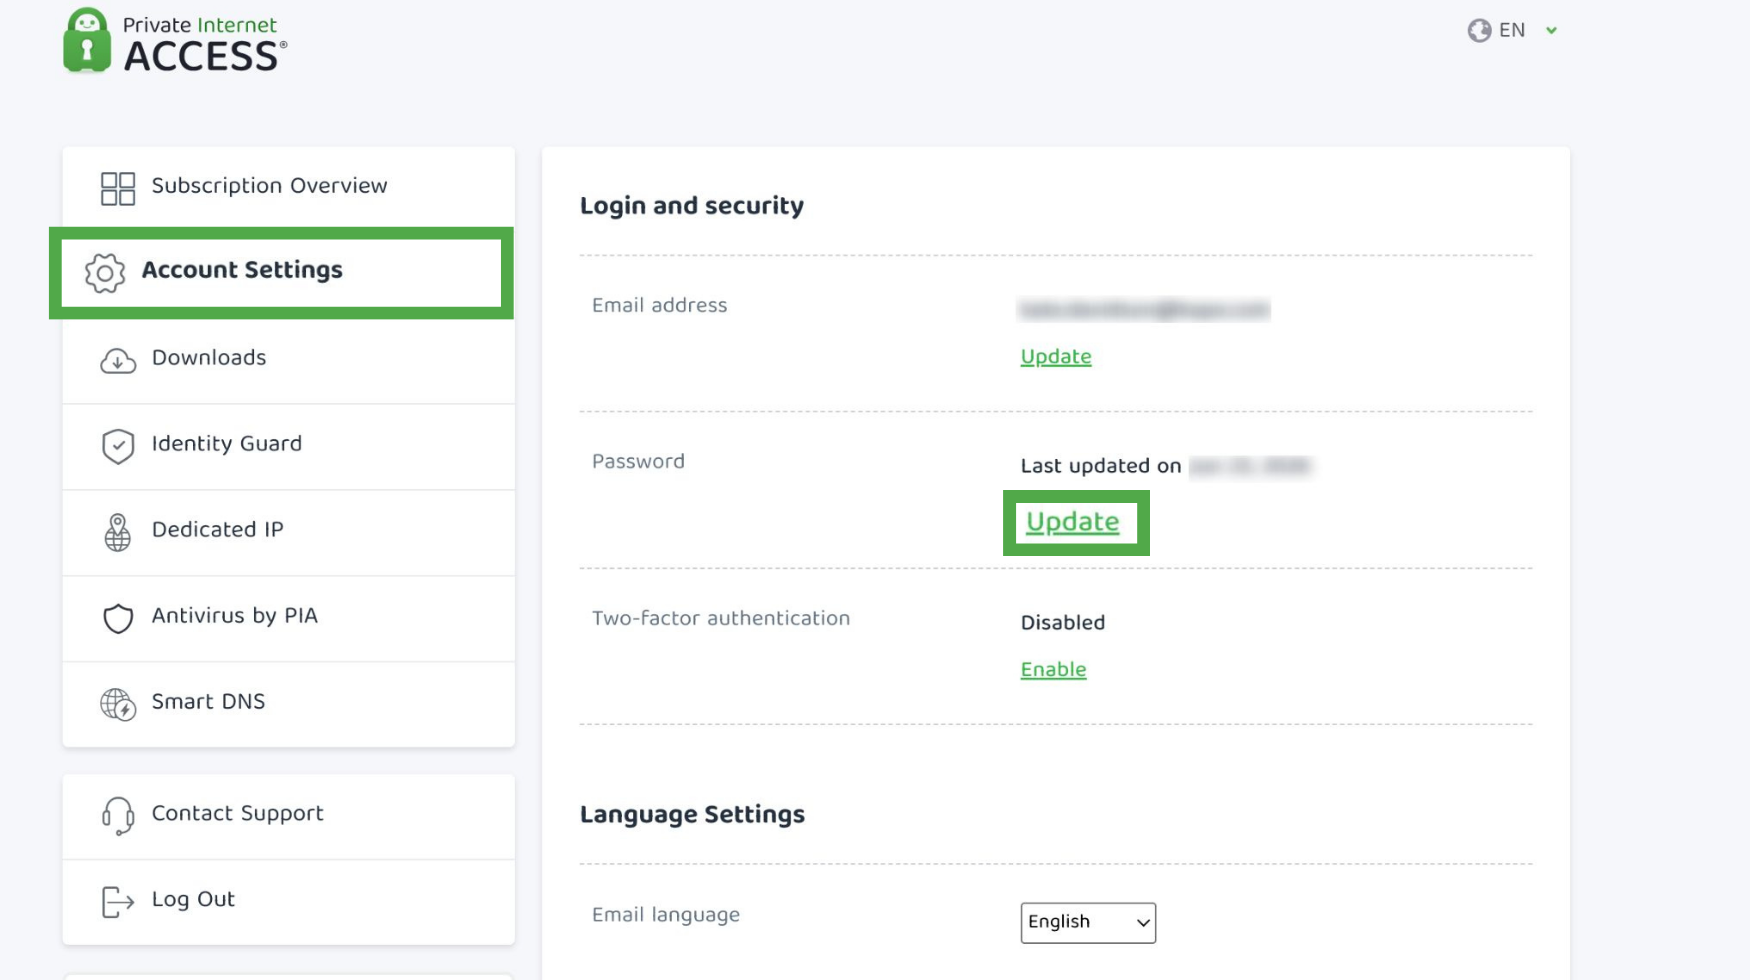The width and height of the screenshot is (1750, 980).
Task: Click the 'Password' field label
Action: tap(638, 462)
